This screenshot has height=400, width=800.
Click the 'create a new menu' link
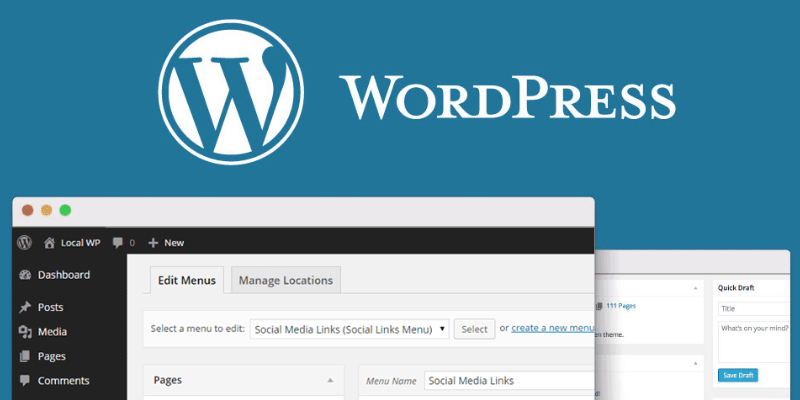(553, 328)
